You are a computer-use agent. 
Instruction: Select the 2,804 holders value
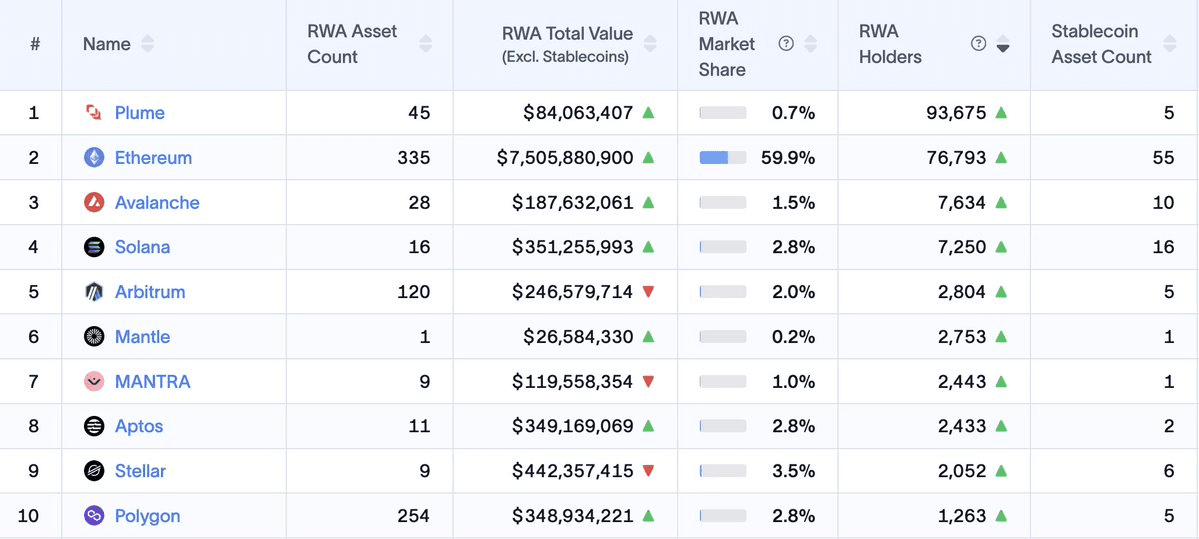coord(962,292)
